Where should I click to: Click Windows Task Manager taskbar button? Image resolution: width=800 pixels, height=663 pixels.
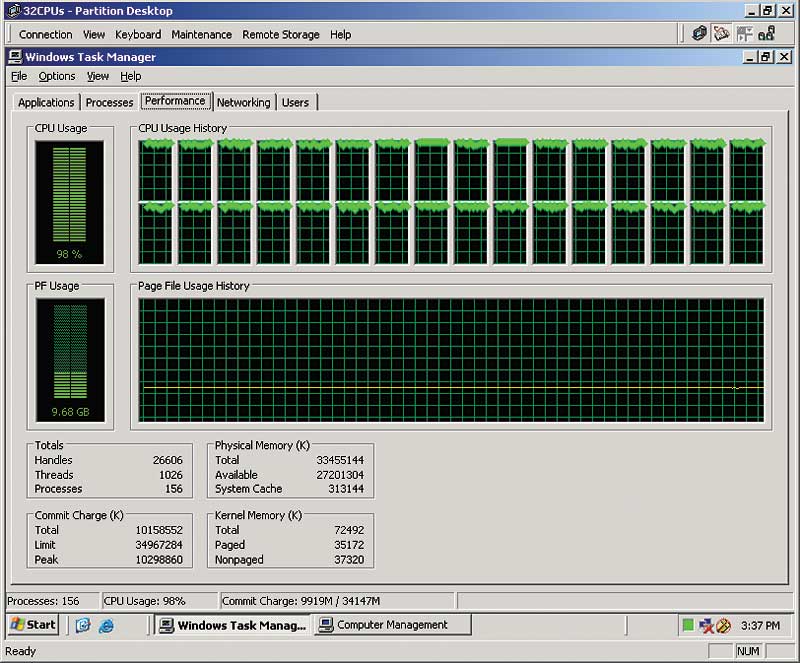[x=232, y=625]
